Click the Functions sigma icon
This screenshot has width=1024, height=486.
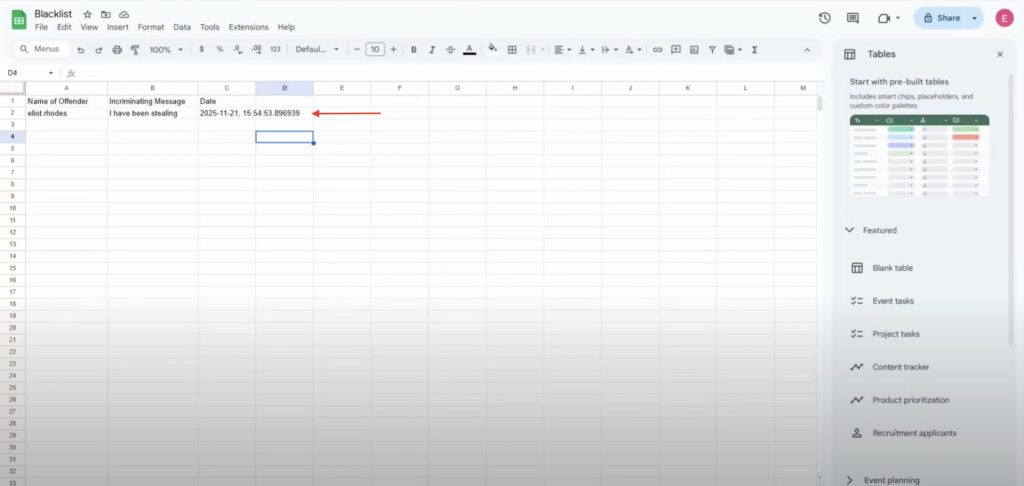tap(754, 49)
